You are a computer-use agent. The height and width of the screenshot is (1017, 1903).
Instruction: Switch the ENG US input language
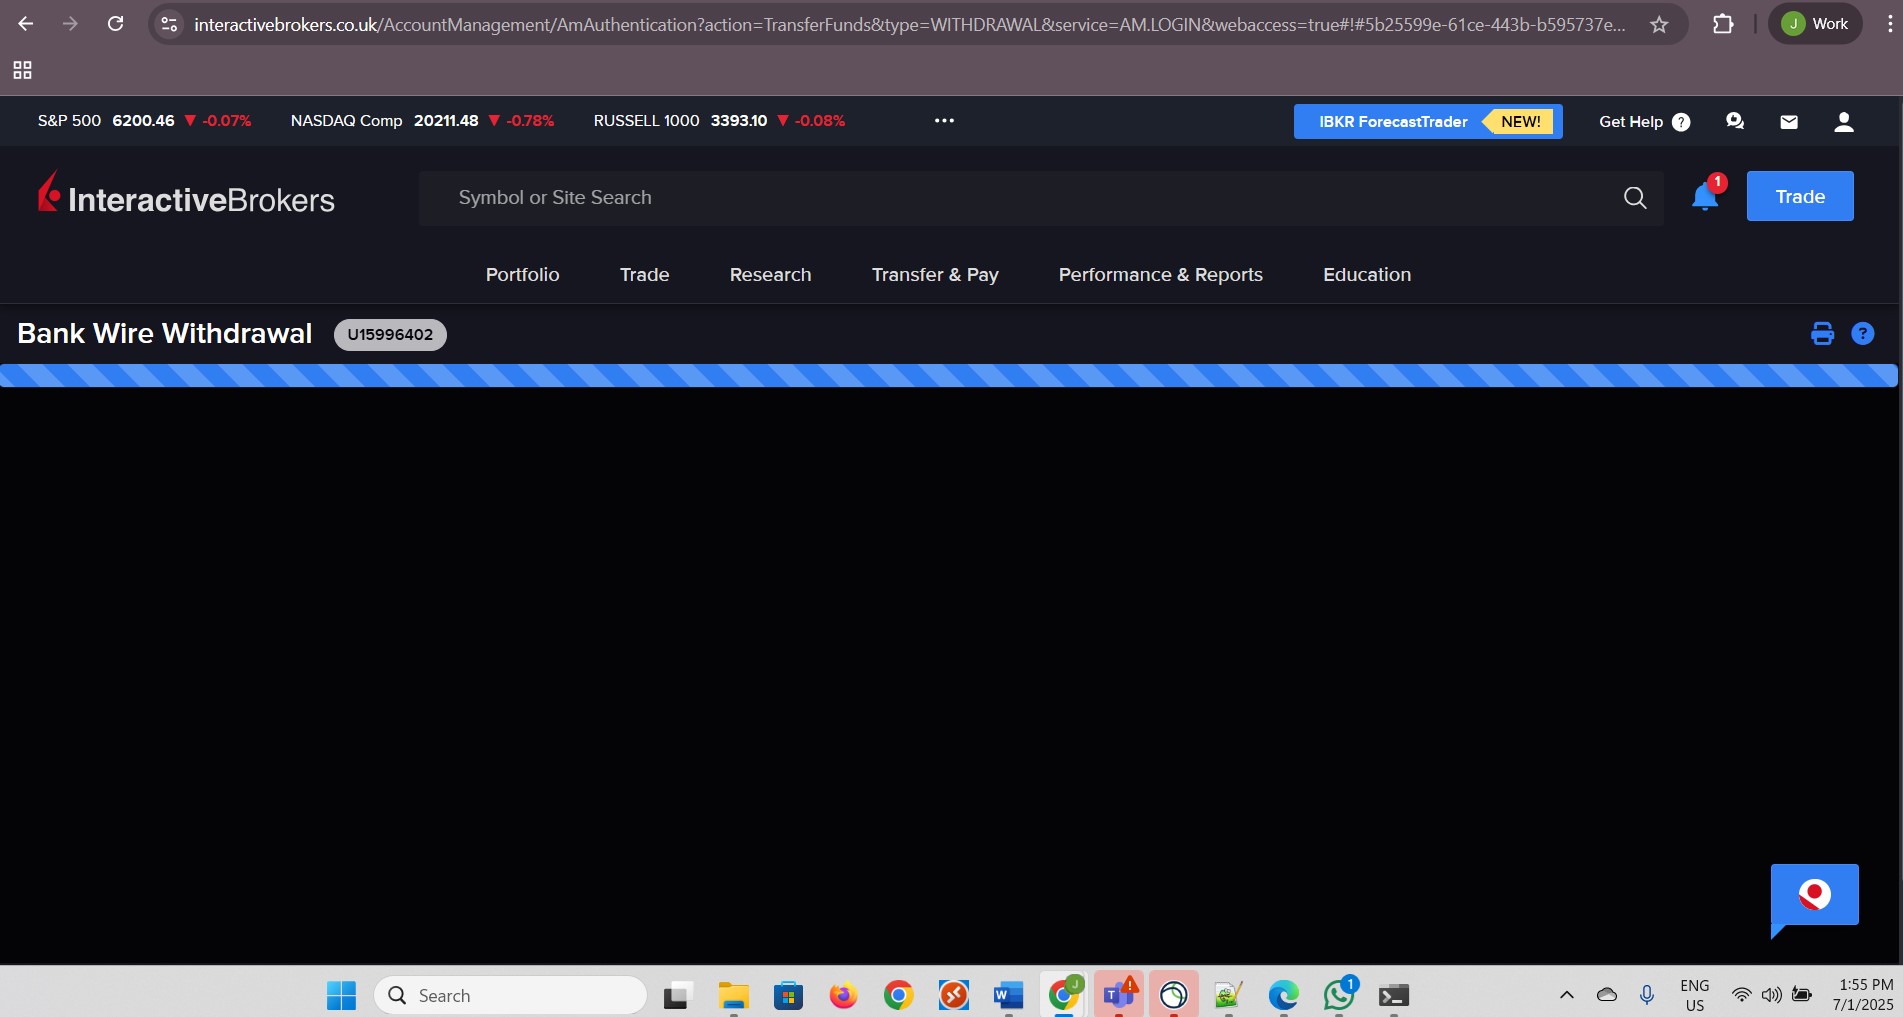click(1695, 995)
